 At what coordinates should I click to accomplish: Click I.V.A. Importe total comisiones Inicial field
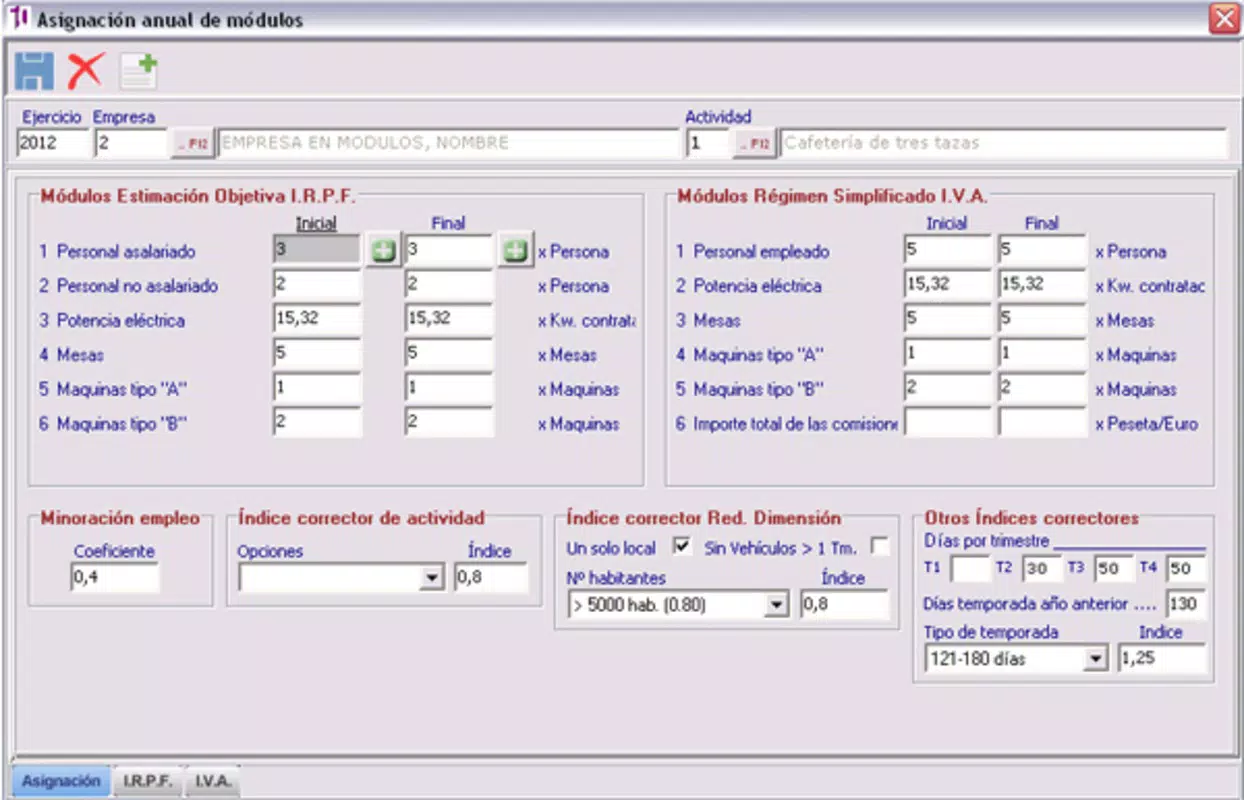click(948, 424)
